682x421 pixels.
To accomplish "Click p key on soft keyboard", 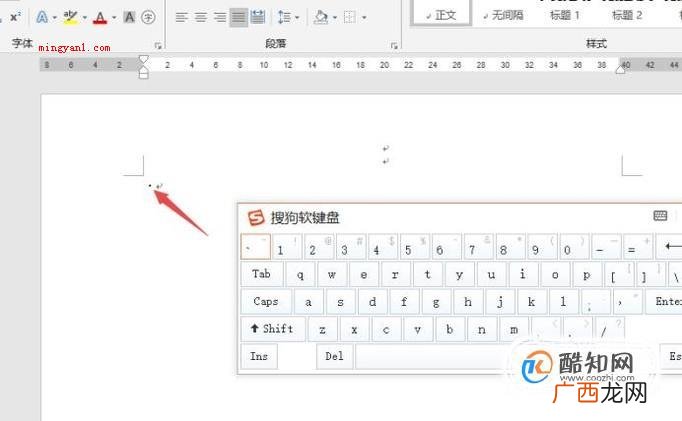I will click(587, 274).
